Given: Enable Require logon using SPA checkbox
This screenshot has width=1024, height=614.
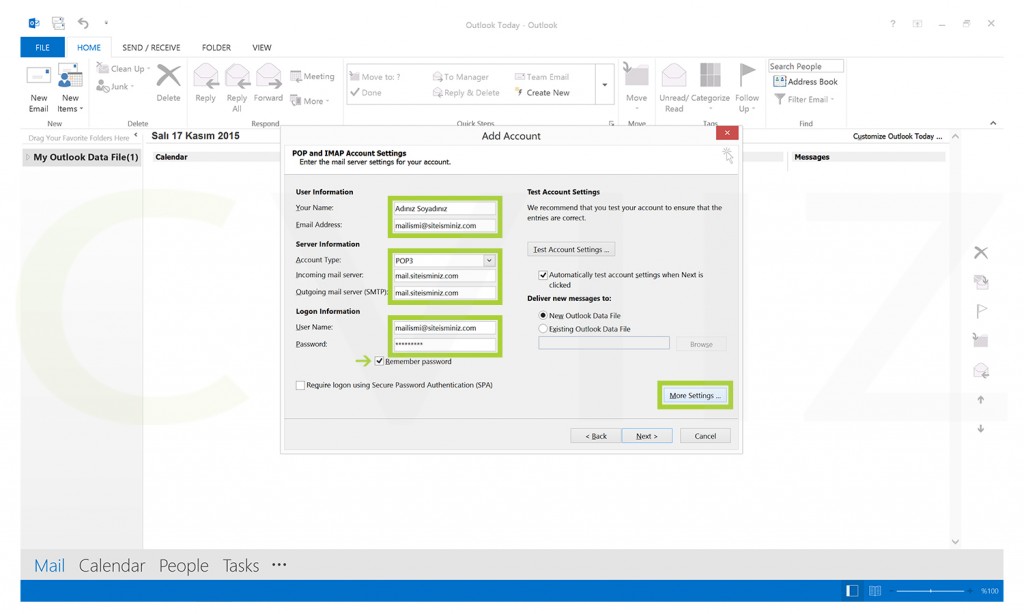Looking at the screenshot, I should click(x=300, y=385).
